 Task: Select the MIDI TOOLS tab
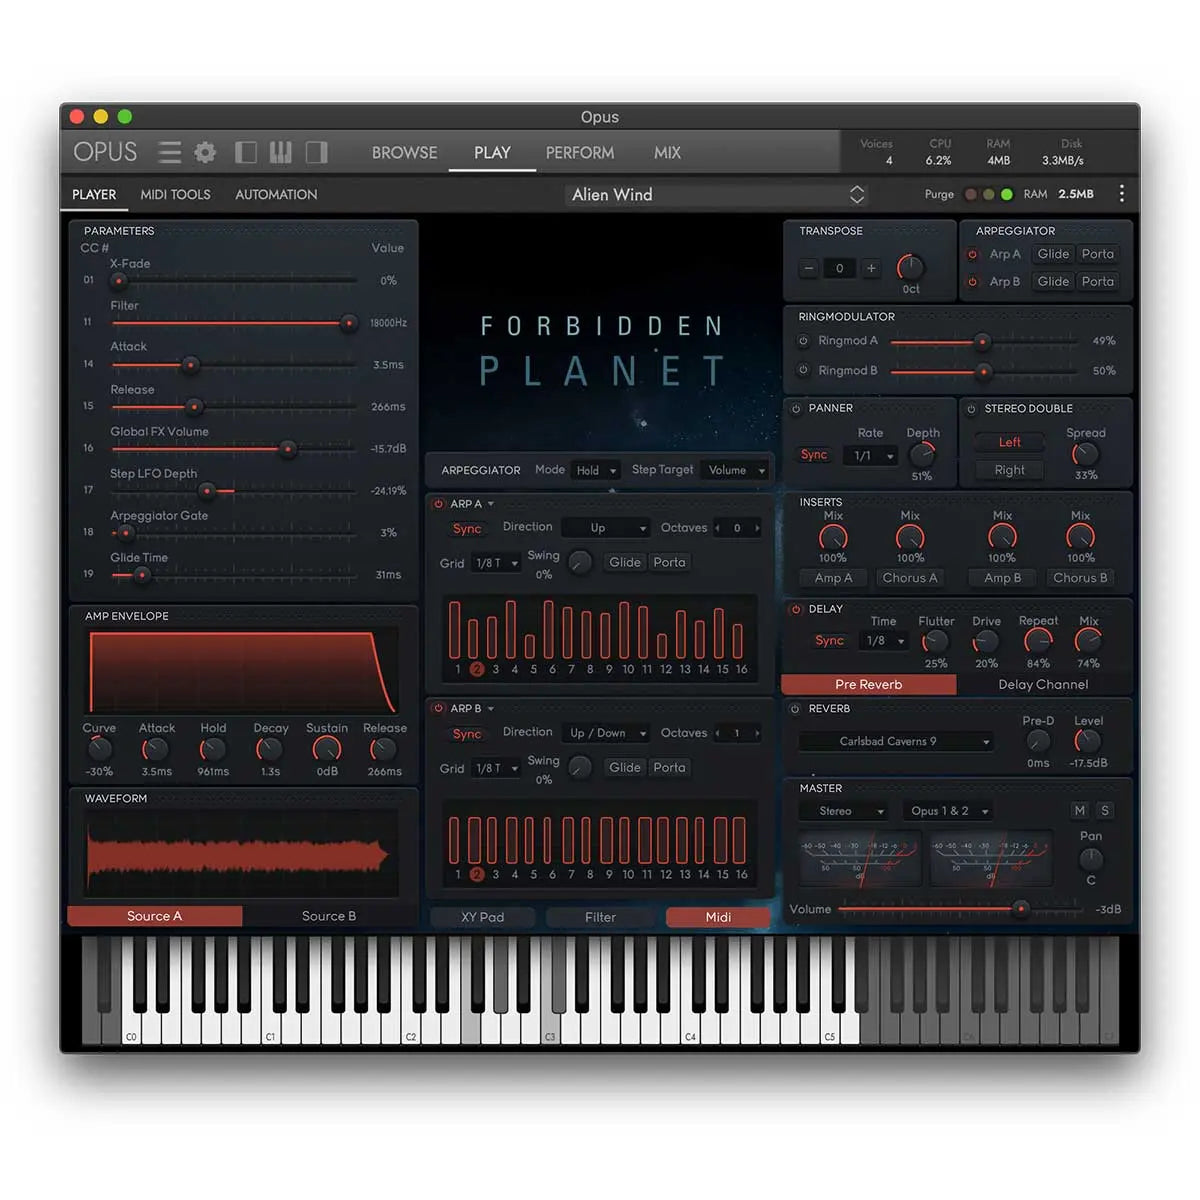click(x=175, y=194)
